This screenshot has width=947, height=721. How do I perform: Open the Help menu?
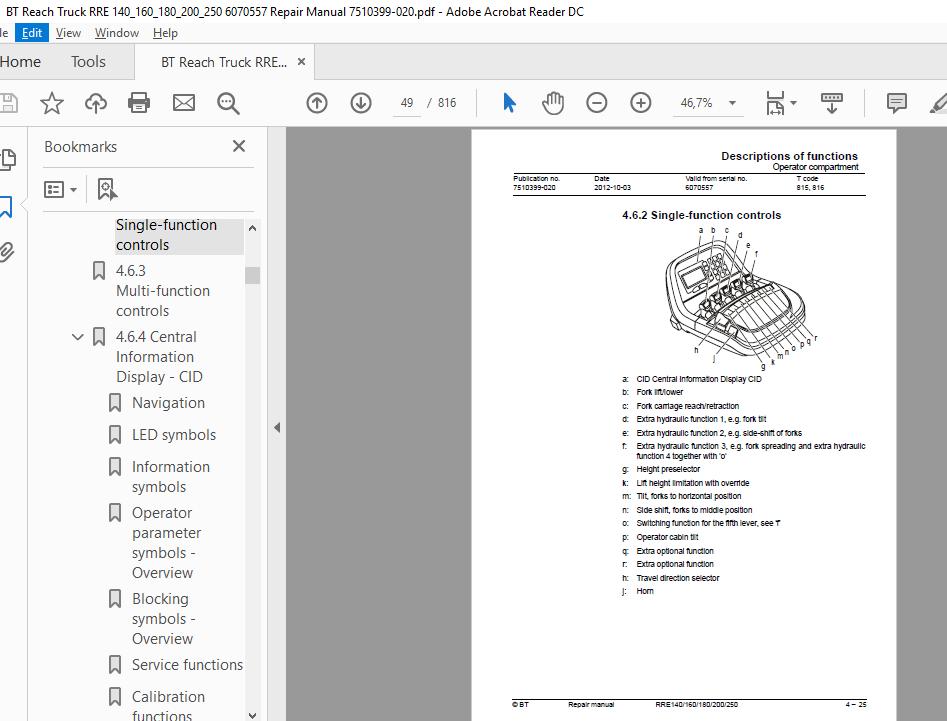coord(165,33)
